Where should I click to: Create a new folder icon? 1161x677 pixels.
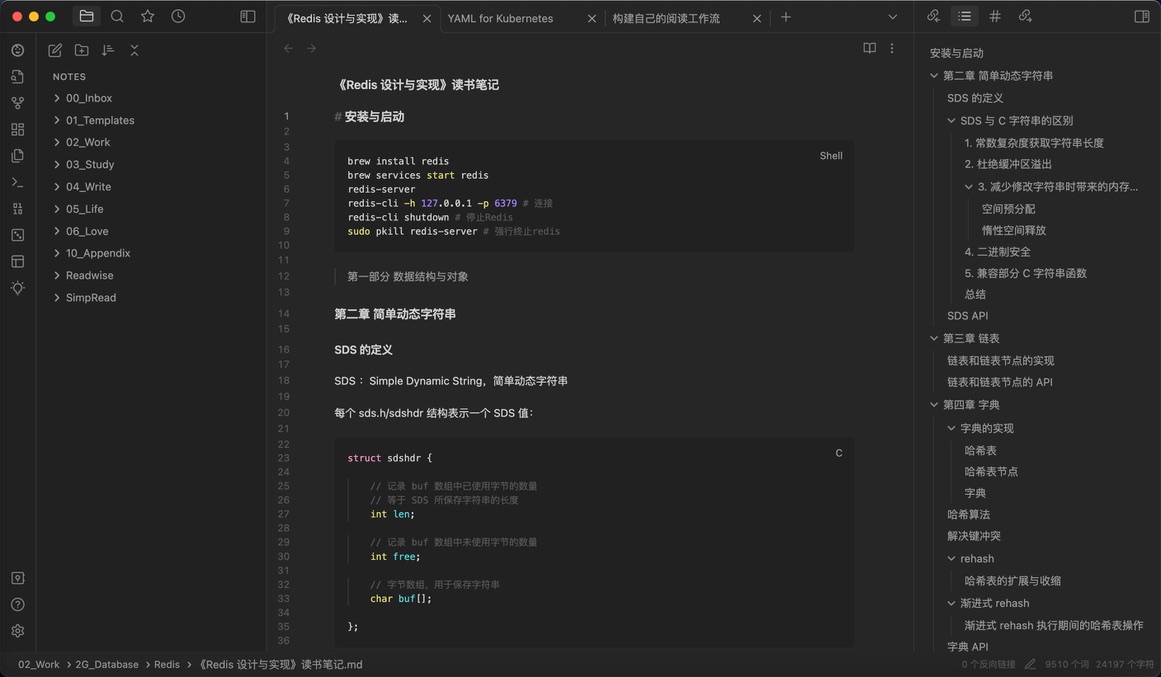click(x=81, y=50)
